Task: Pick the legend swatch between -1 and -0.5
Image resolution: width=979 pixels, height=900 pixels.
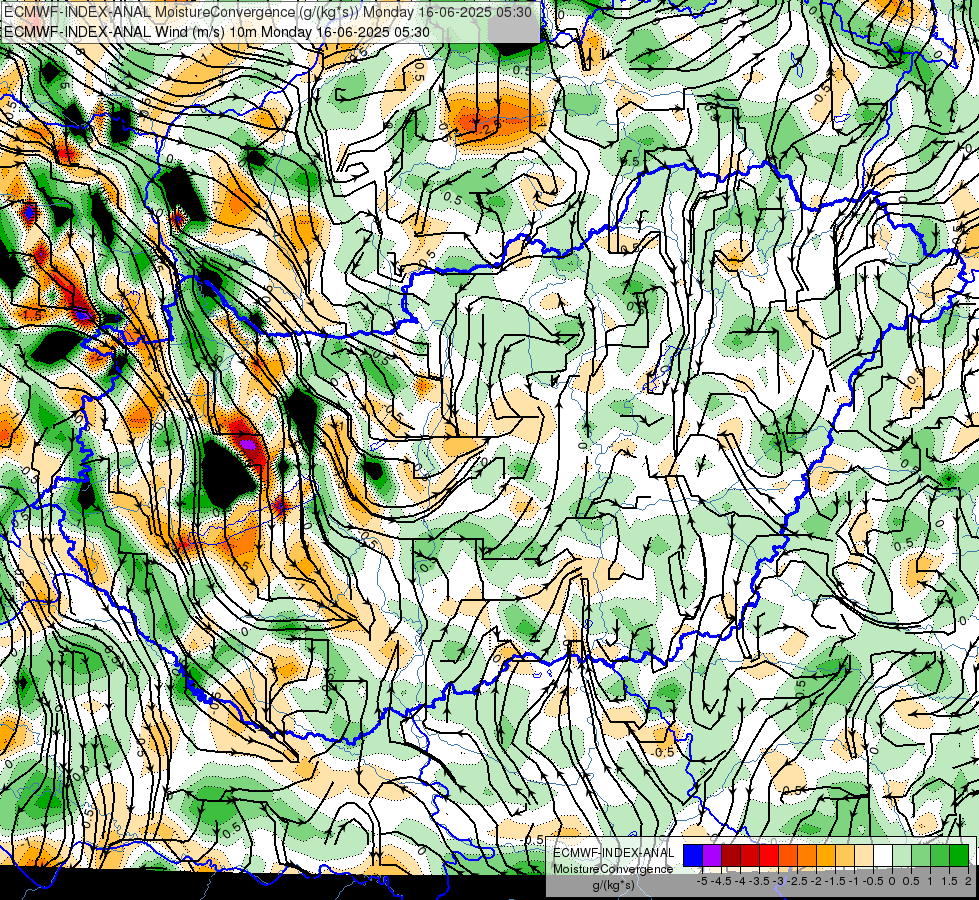Action: (863, 855)
